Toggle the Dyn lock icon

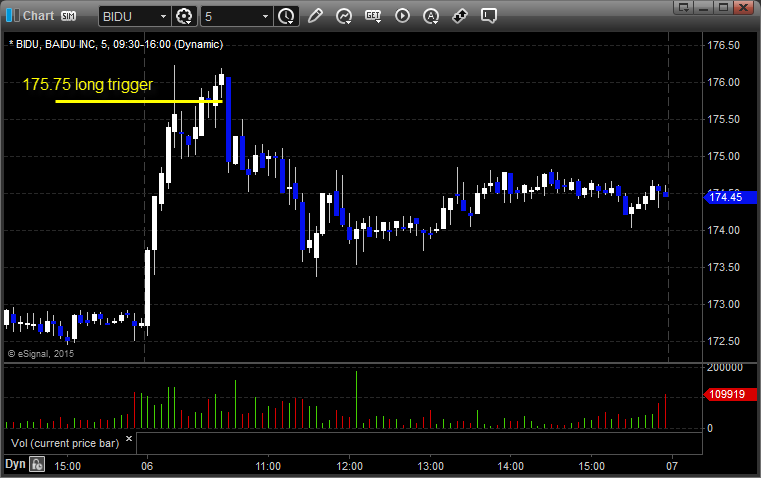click(x=36, y=464)
